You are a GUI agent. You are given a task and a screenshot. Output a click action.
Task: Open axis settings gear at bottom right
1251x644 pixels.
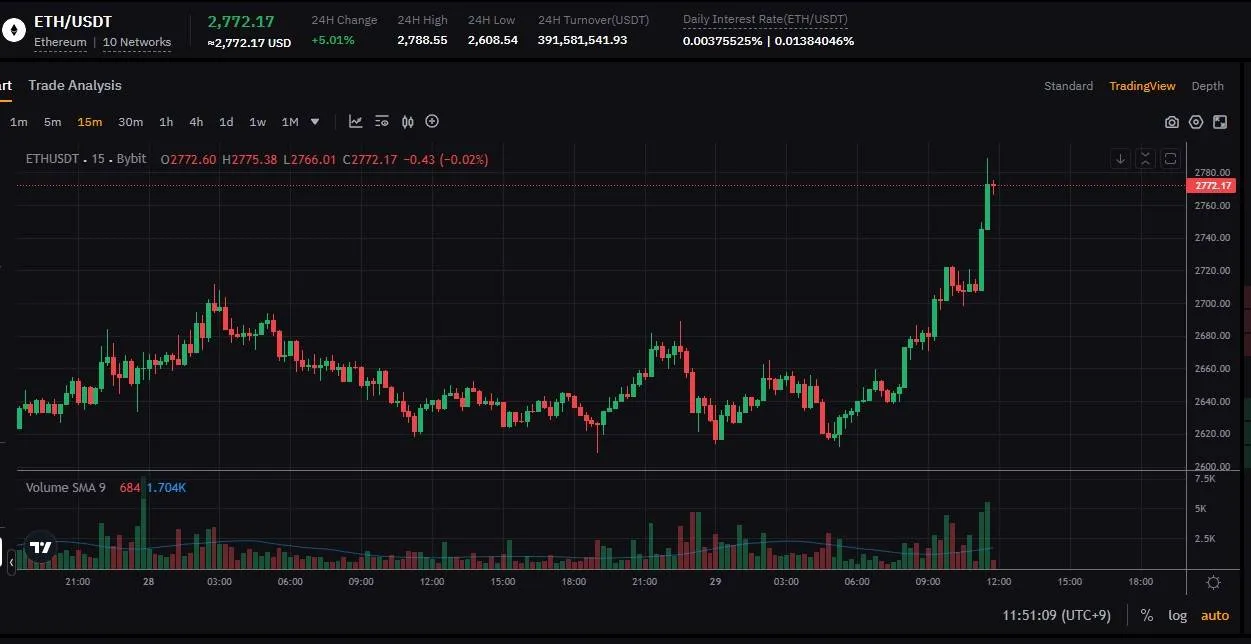point(1213,582)
